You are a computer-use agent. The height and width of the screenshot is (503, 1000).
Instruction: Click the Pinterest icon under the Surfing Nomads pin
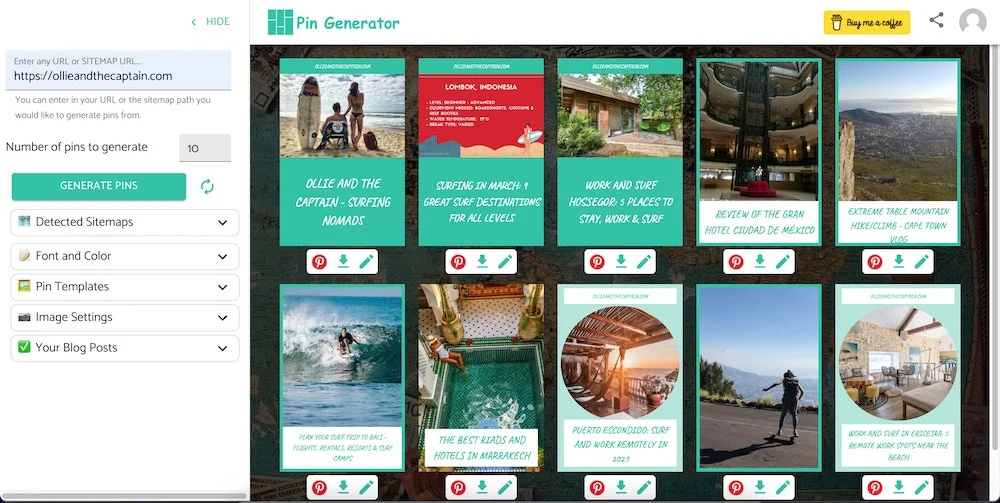click(320, 262)
